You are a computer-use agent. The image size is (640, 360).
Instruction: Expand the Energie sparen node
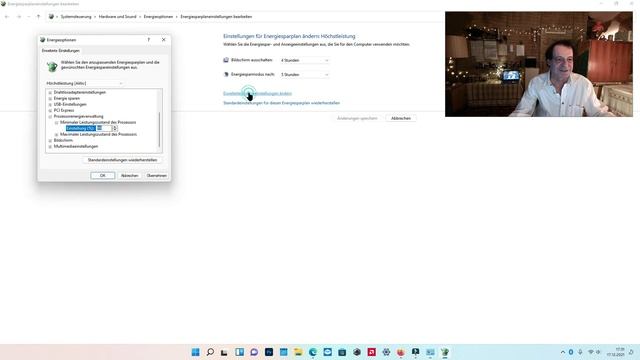50,98
